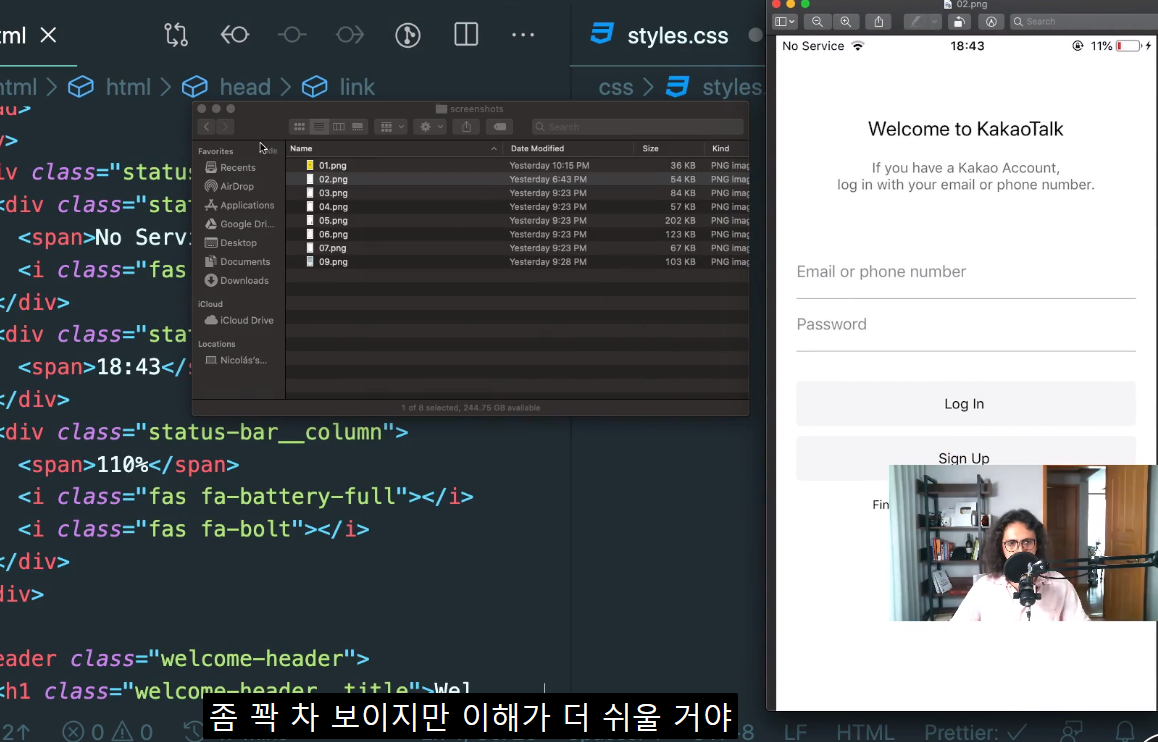Image resolution: width=1158 pixels, height=742 pixels.
Task: Select file 07.png in Finder
Action: [x=518, y=248]
